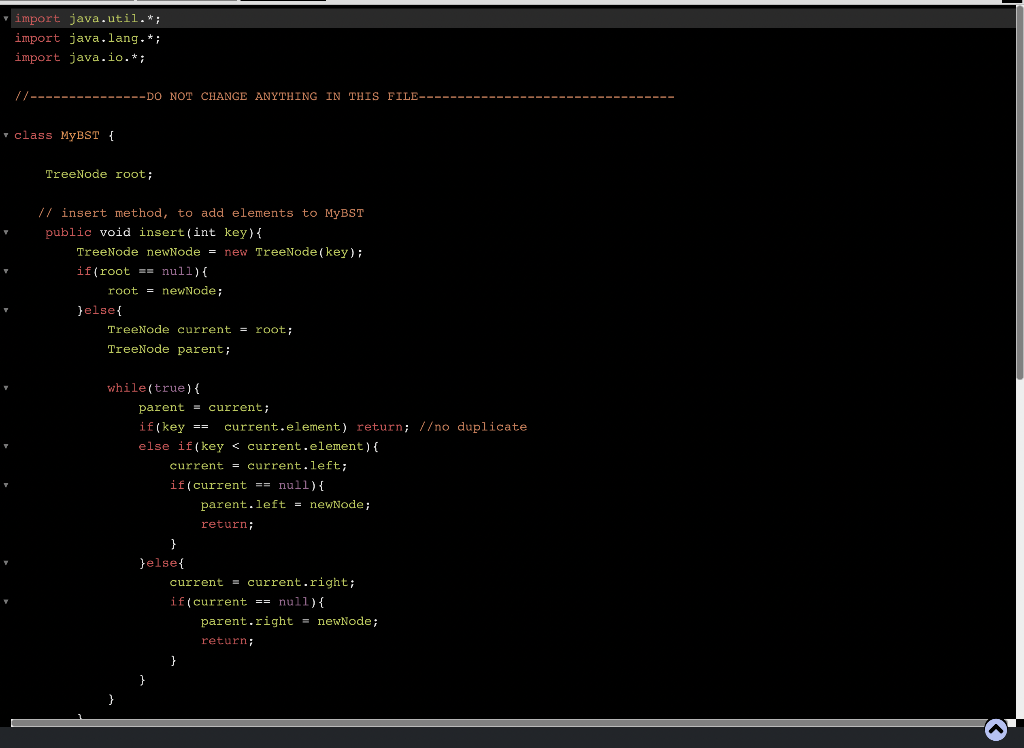Collapse the class MyBST block
Viewport: 1024px width, 748px height.
tap(6, 135)
